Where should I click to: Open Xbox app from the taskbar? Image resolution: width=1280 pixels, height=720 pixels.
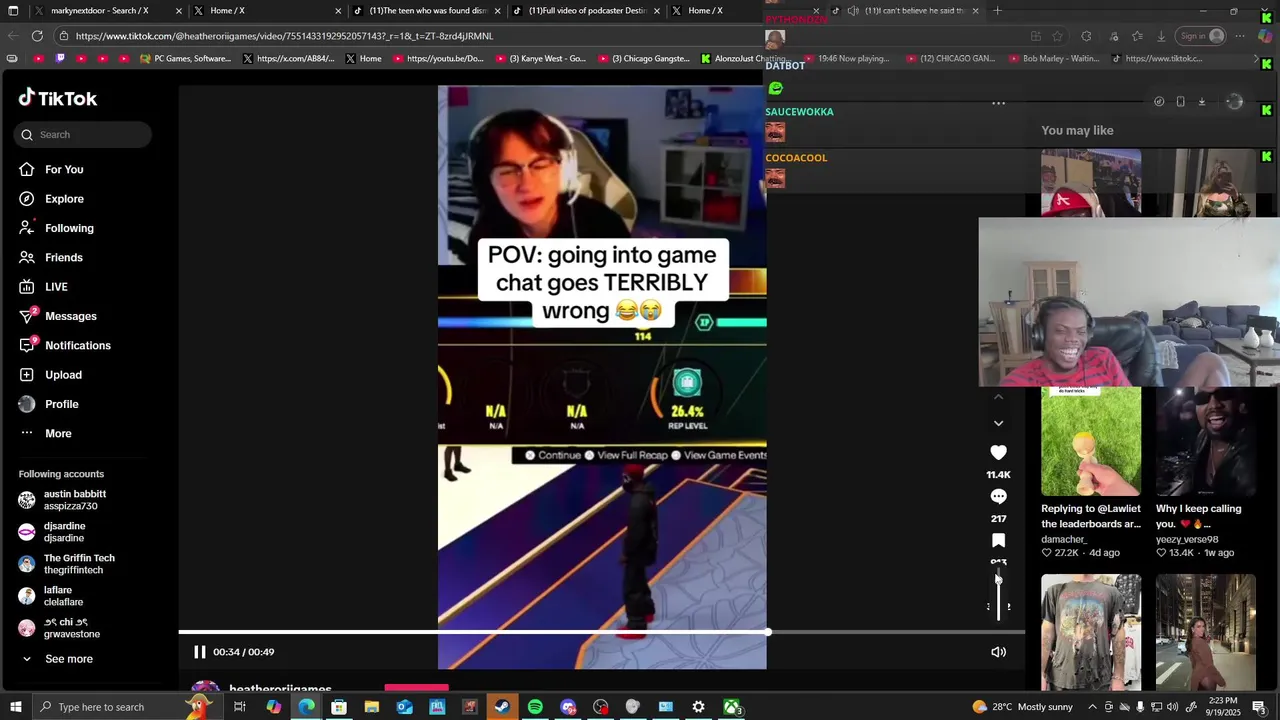(x=732, y=707)
